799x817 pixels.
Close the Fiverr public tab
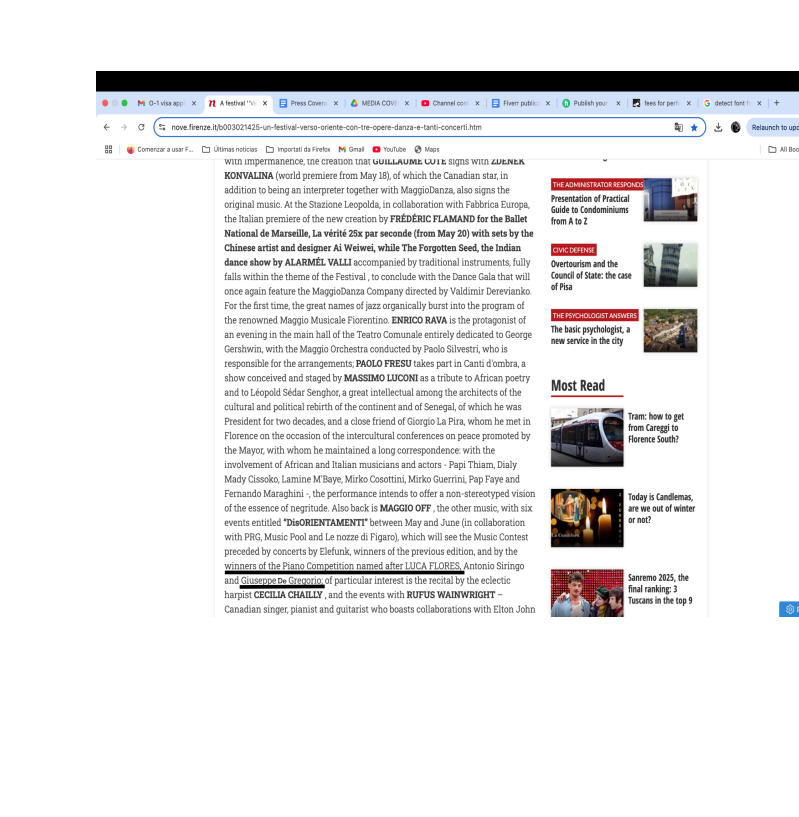548,103
